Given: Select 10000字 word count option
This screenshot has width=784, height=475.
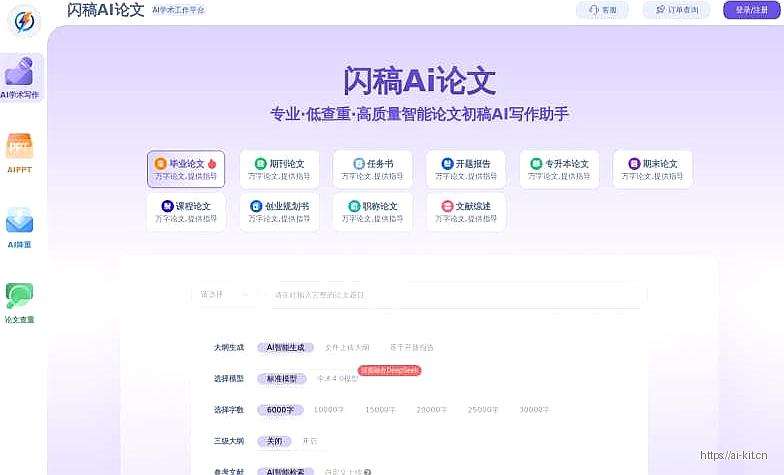Looking at the screenshot, I should (329, 410).
